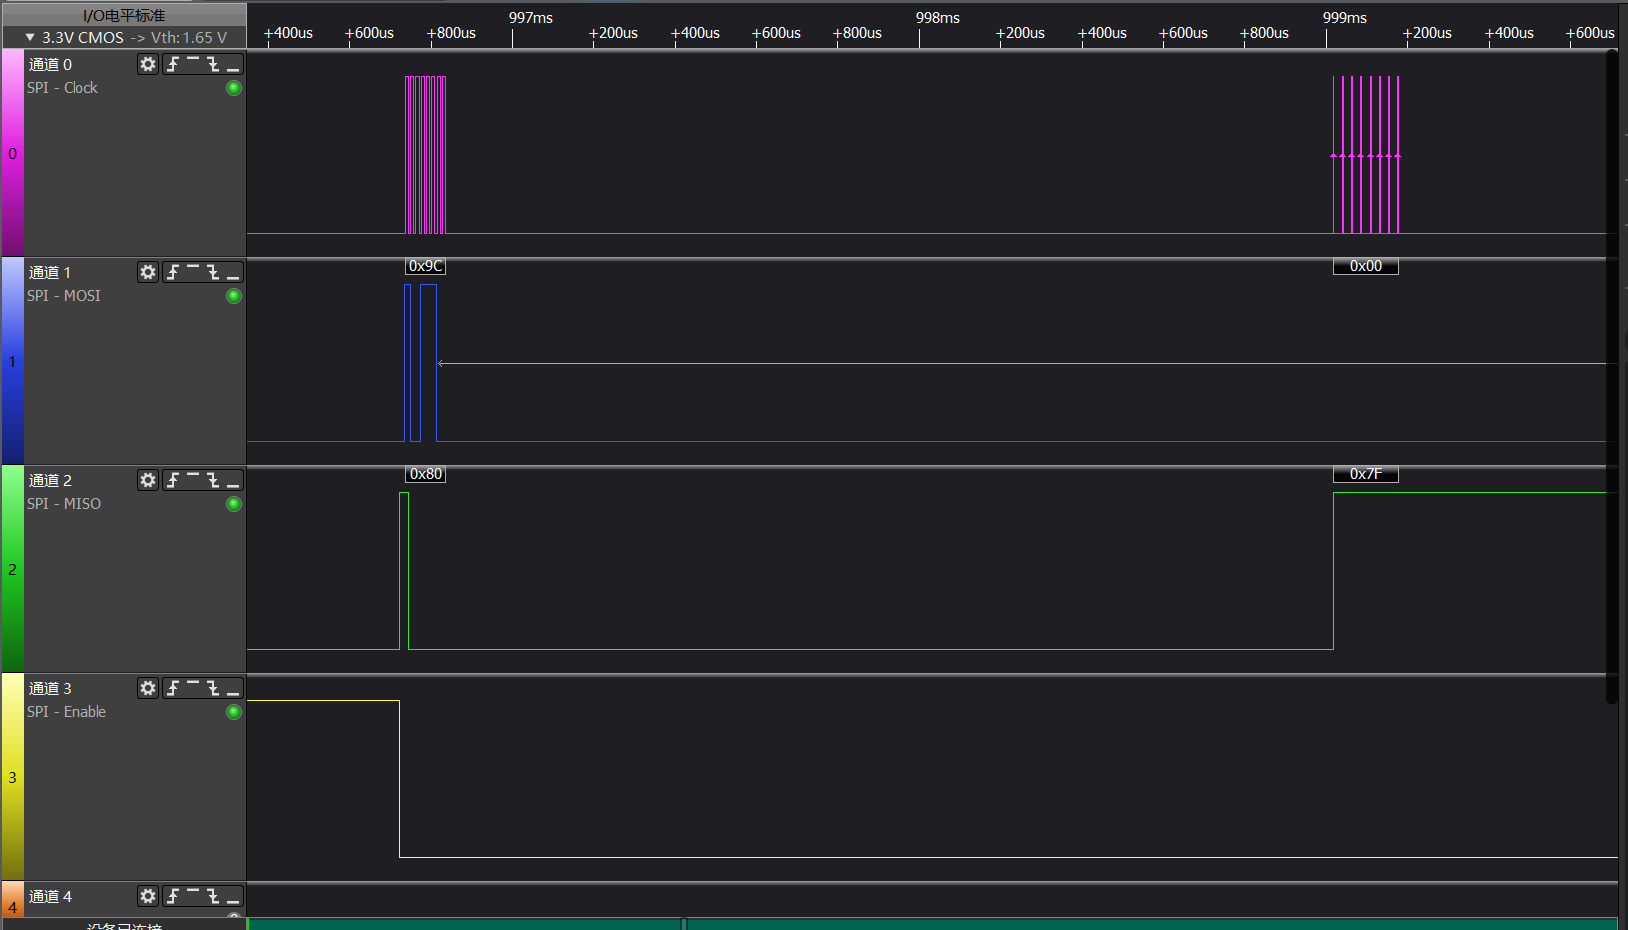Click the I/O电平标准 header
Screen dimensions: 1628x930
(x=124, y=15)
